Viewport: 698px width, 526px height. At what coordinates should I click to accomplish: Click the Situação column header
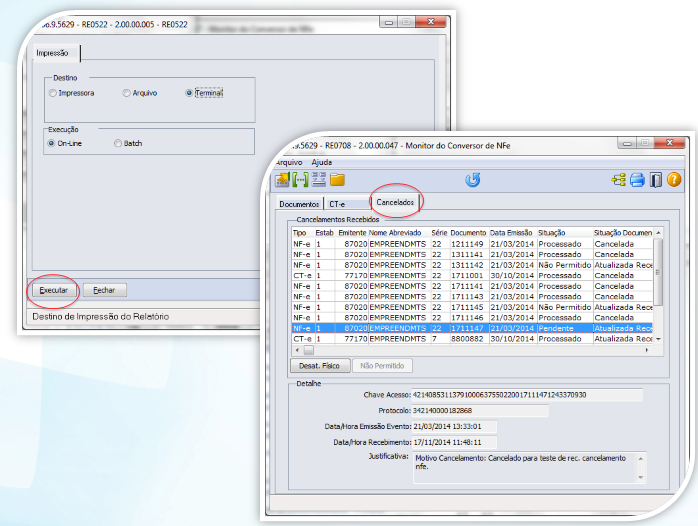click(x=564, y=233)
